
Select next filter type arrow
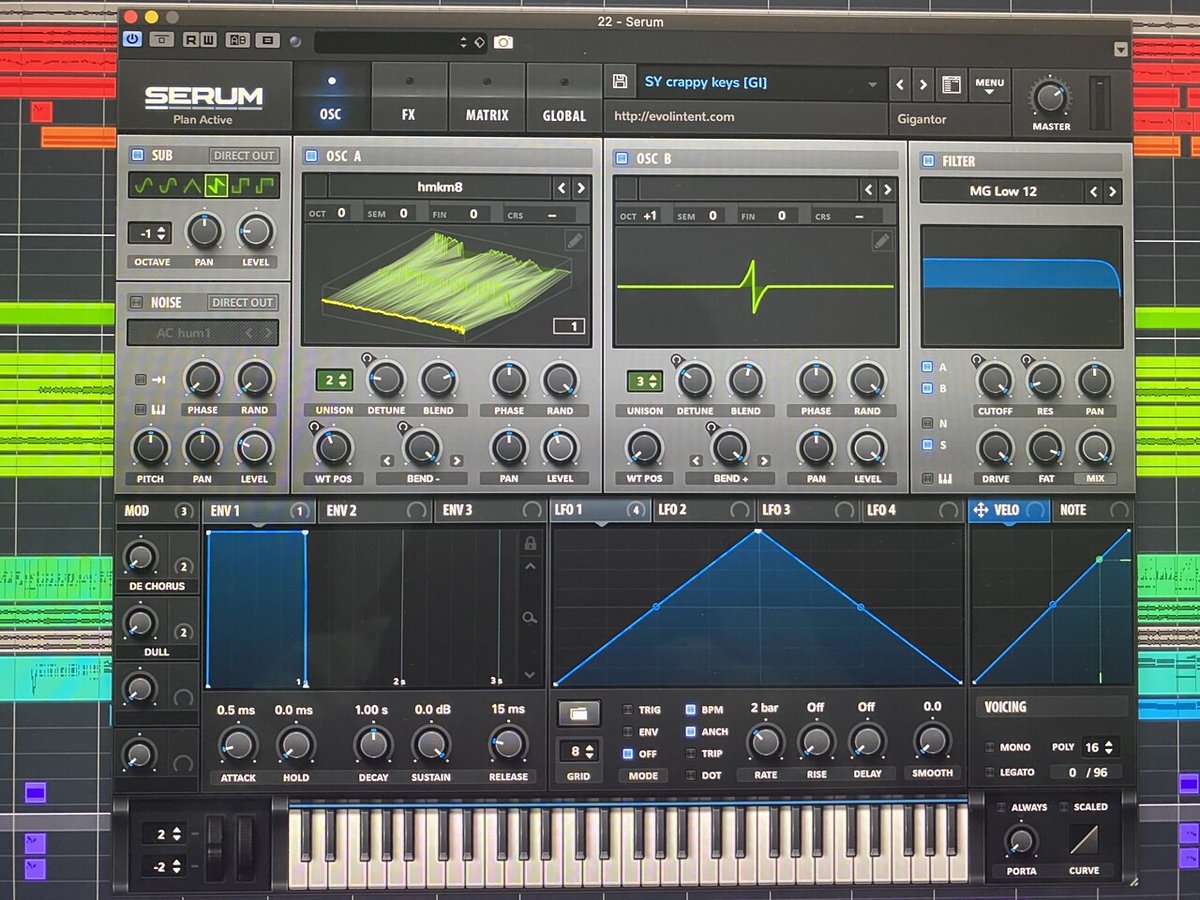pos(1112,191)
